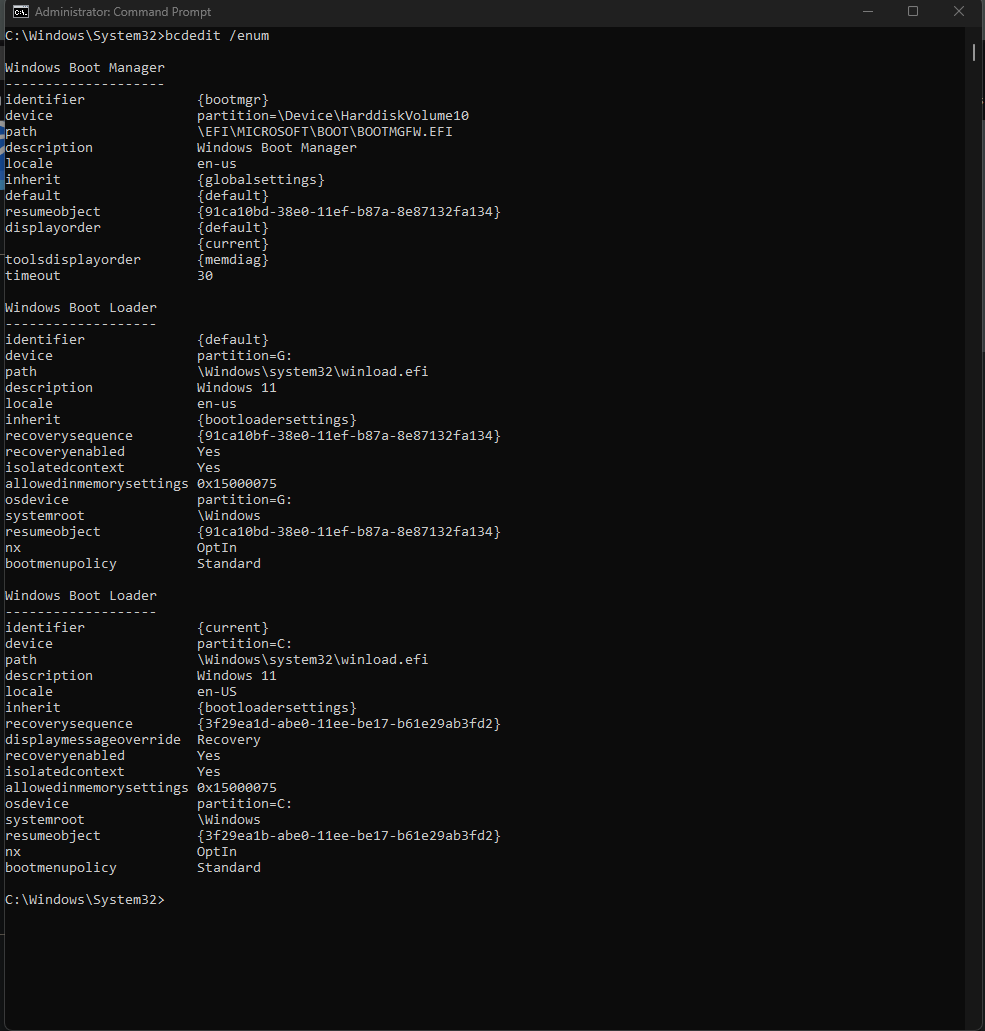Click the 'Recovery' value text

point(229,740)
